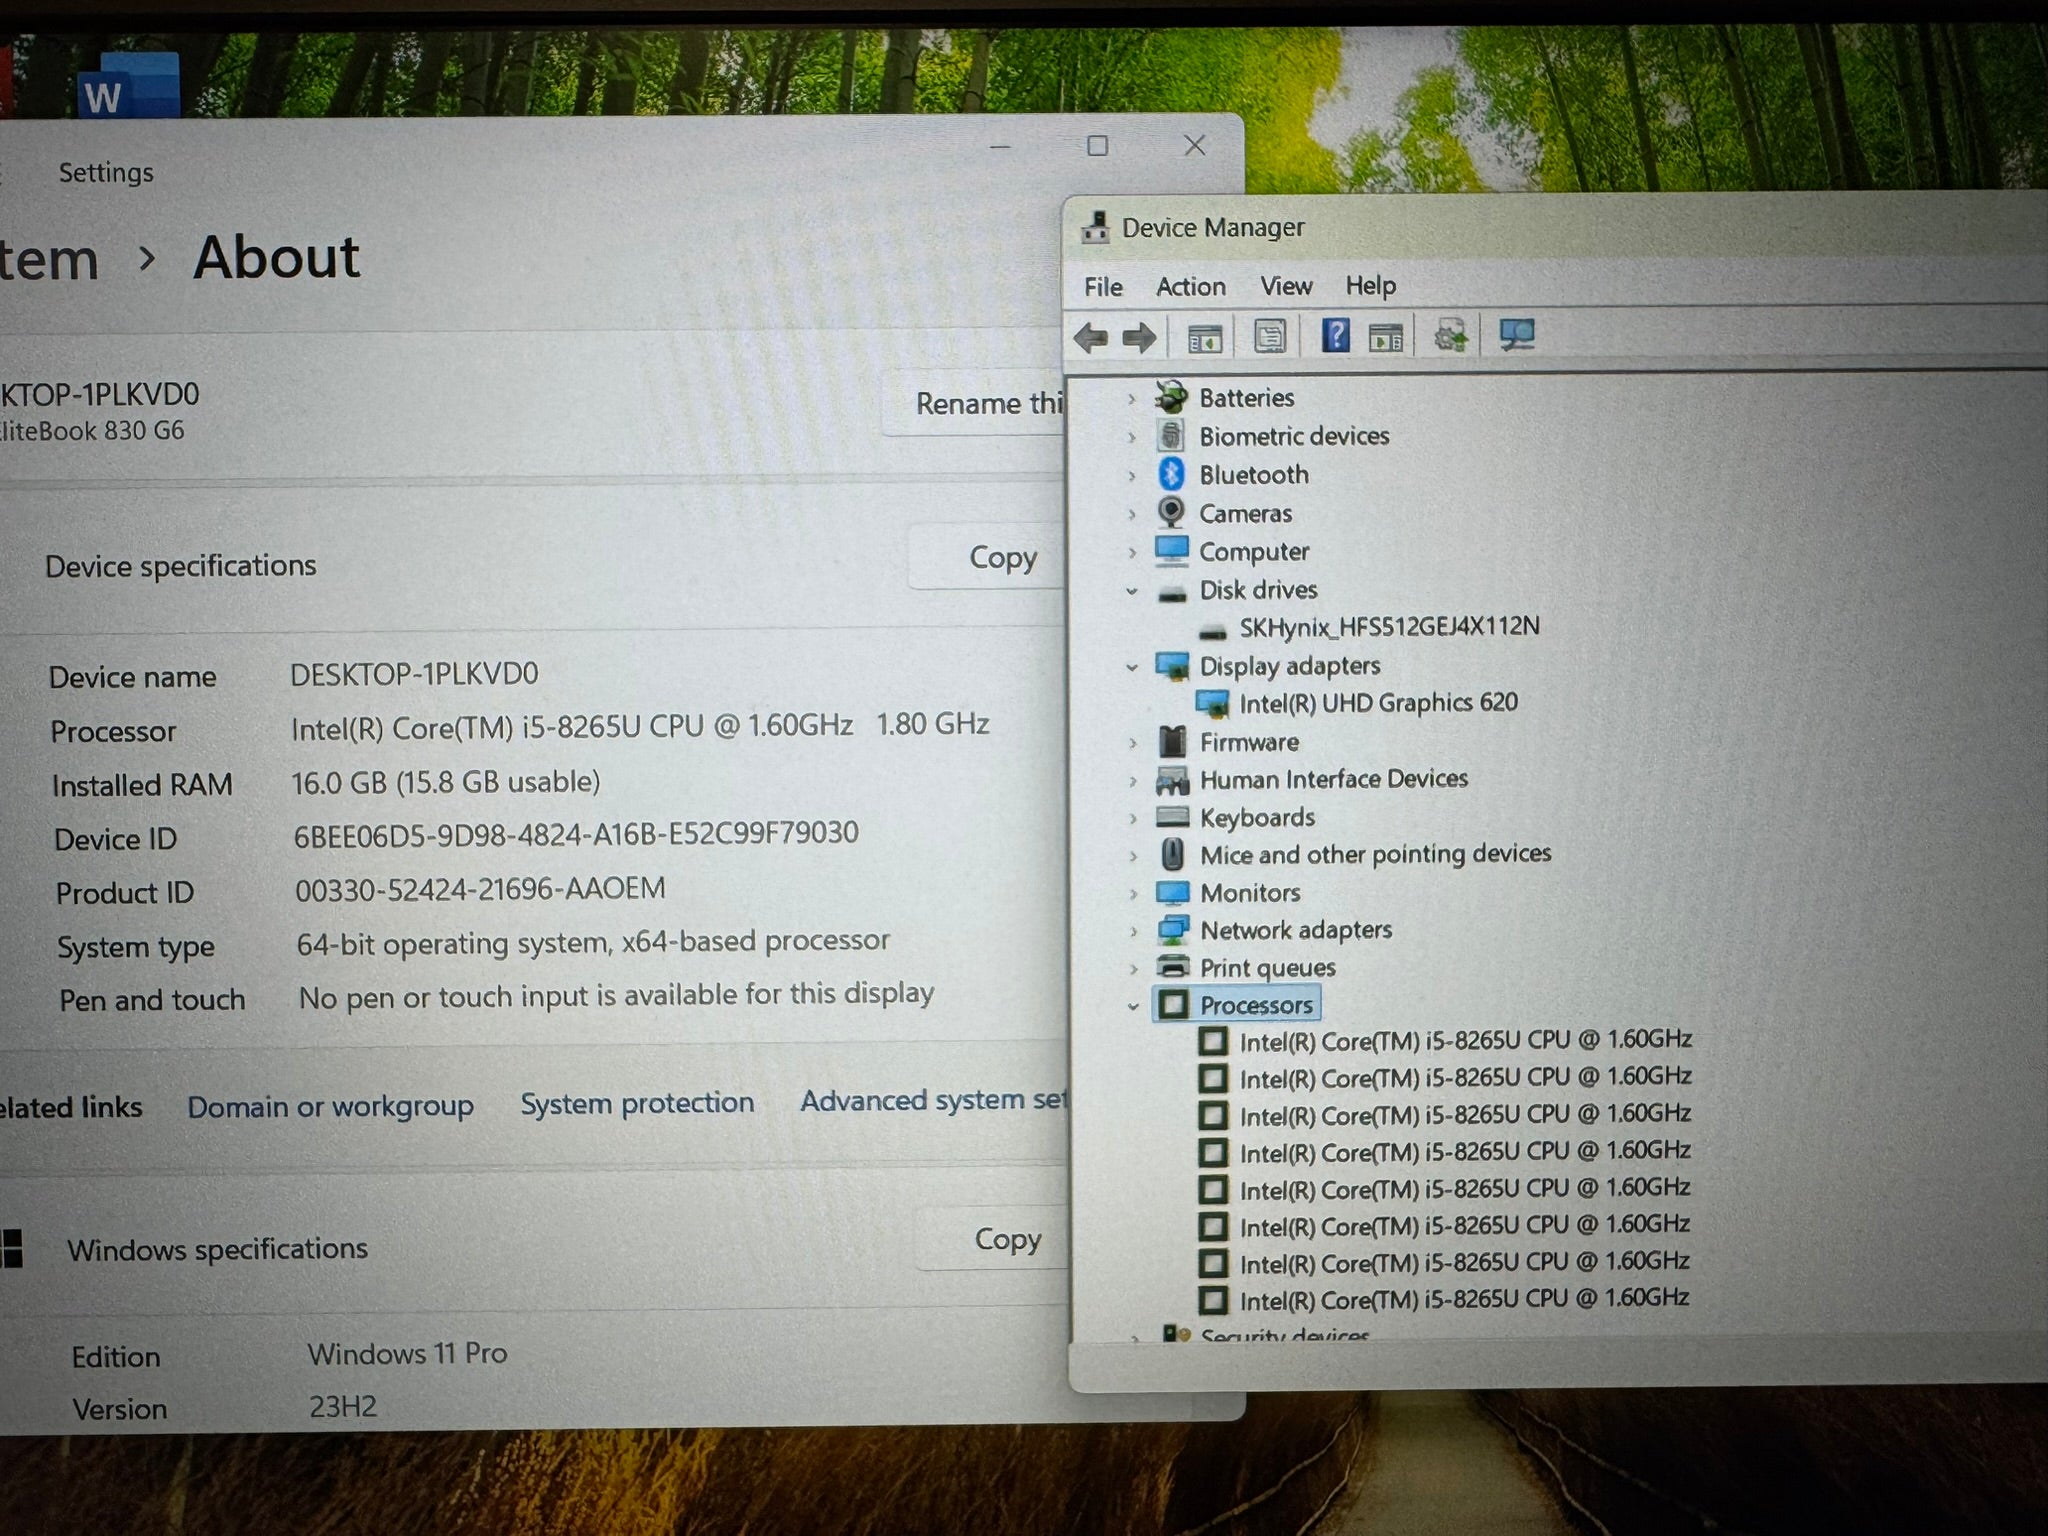
Task: Click the blue Help question-mark toolbar icon
Action: (x=1335, y=335)
